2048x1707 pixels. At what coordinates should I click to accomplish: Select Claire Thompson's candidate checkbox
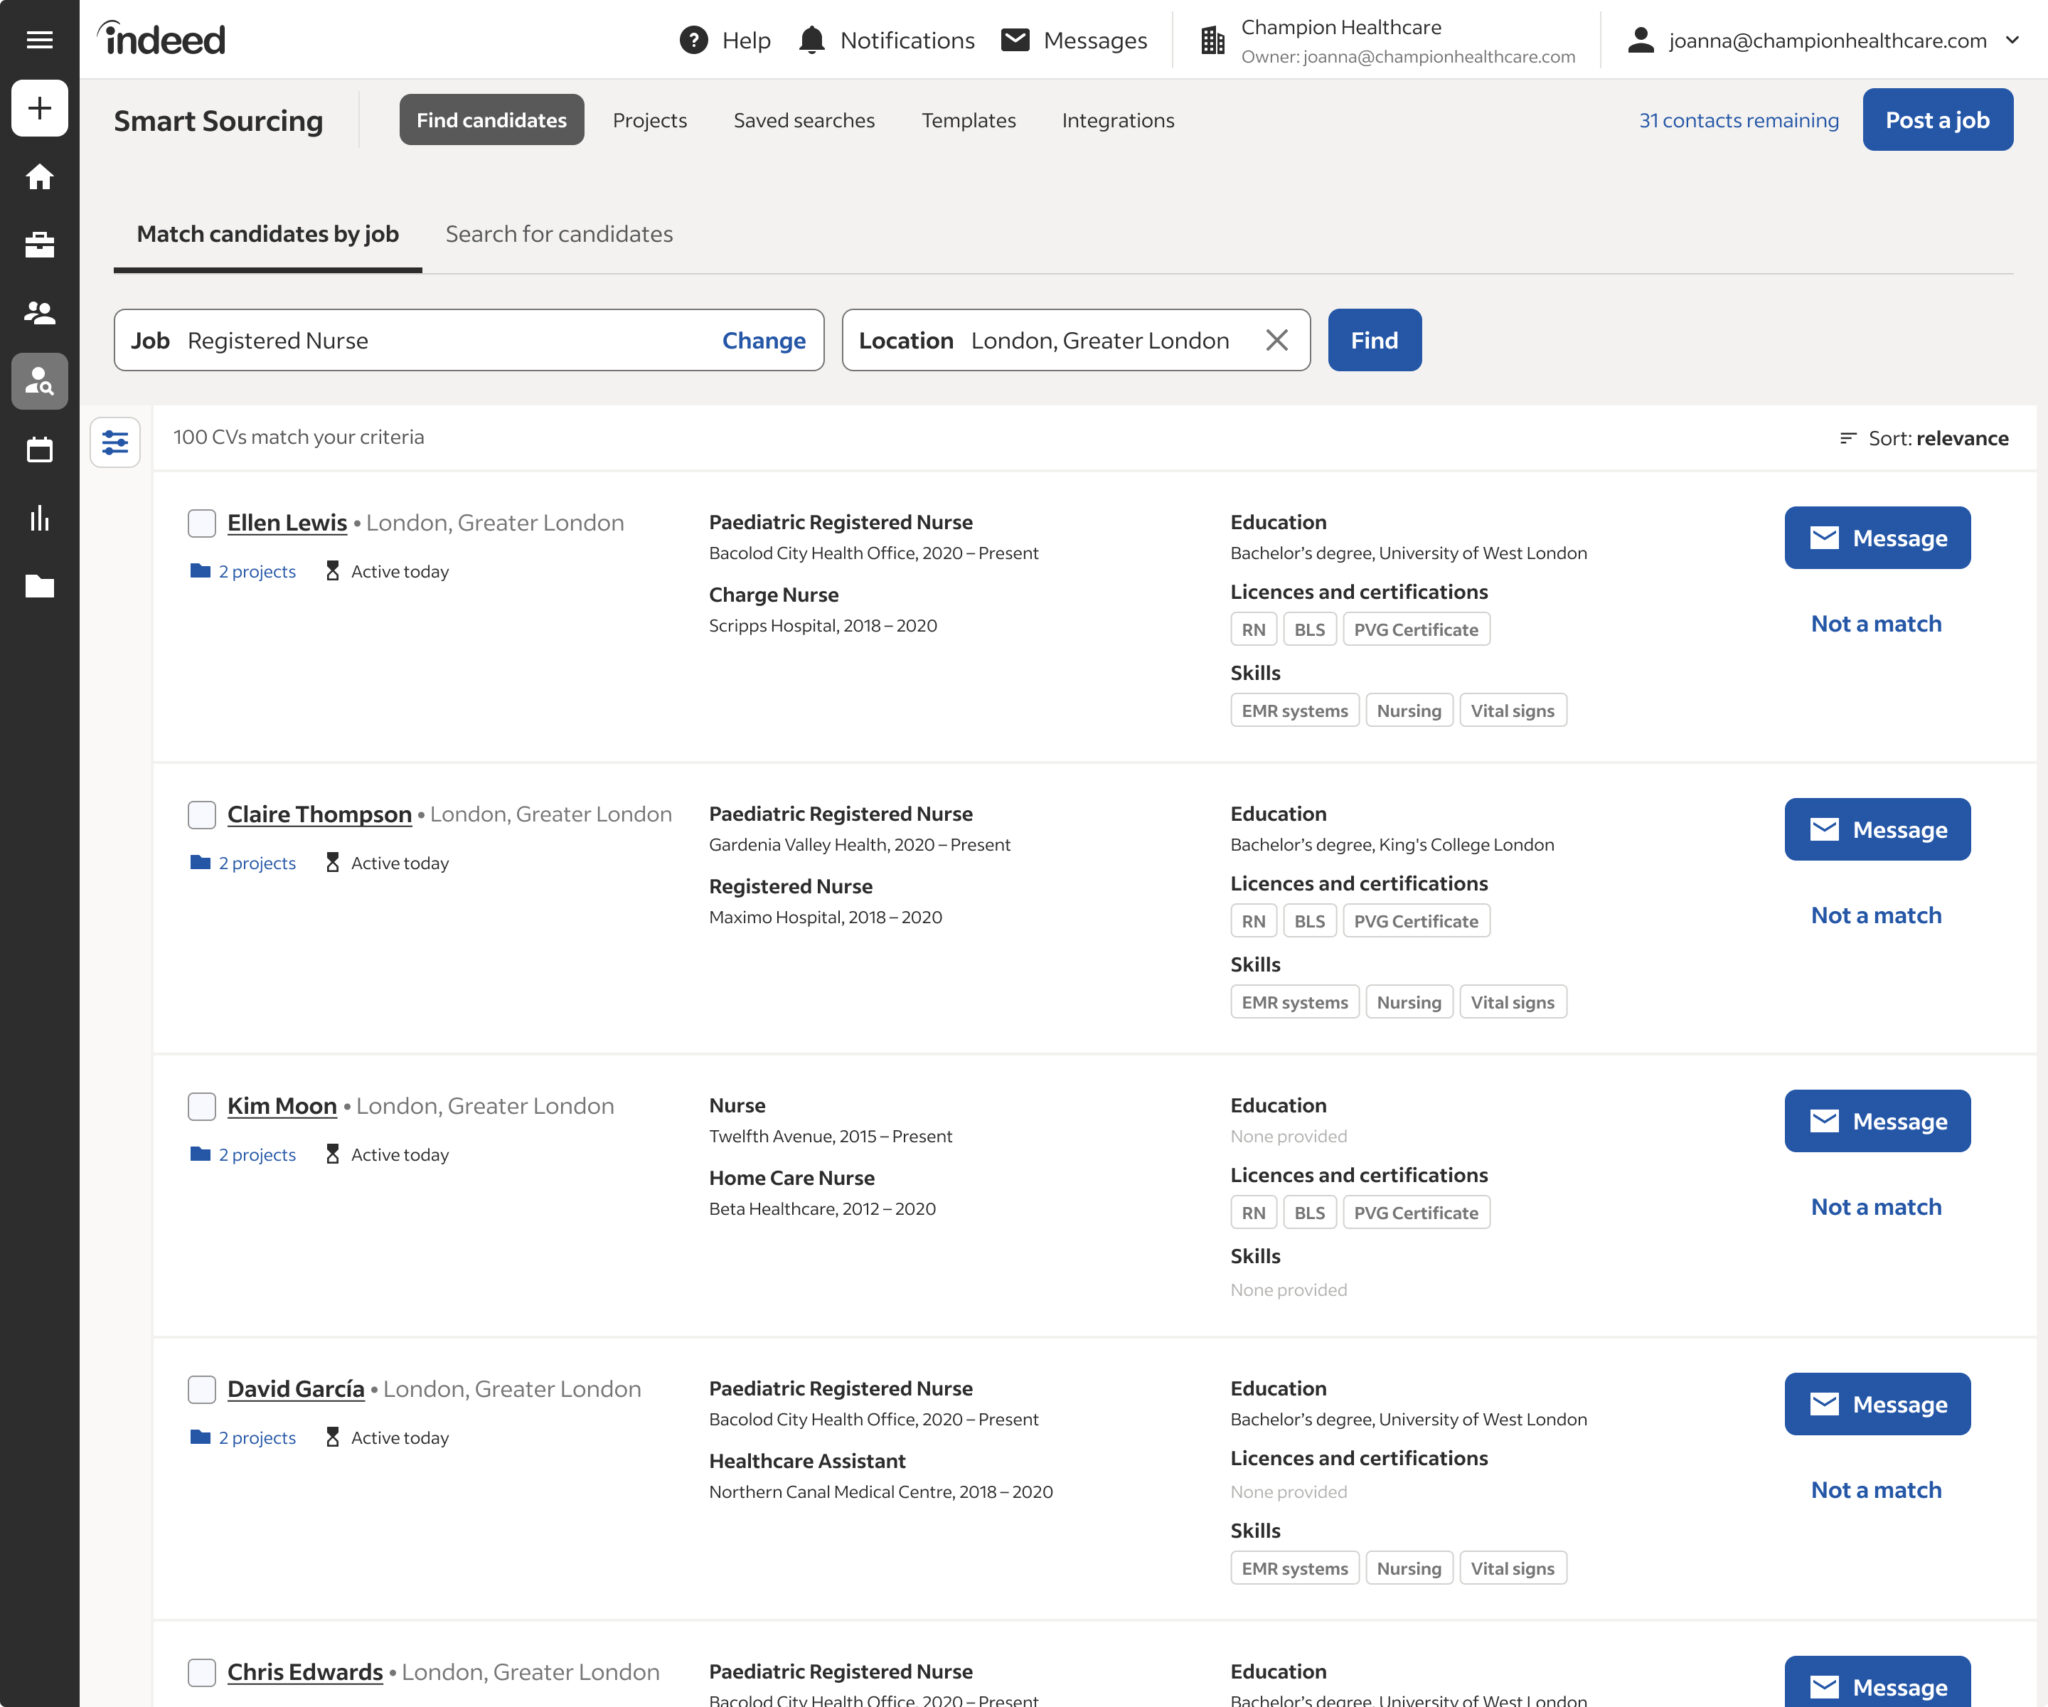(x=201, y=814)
